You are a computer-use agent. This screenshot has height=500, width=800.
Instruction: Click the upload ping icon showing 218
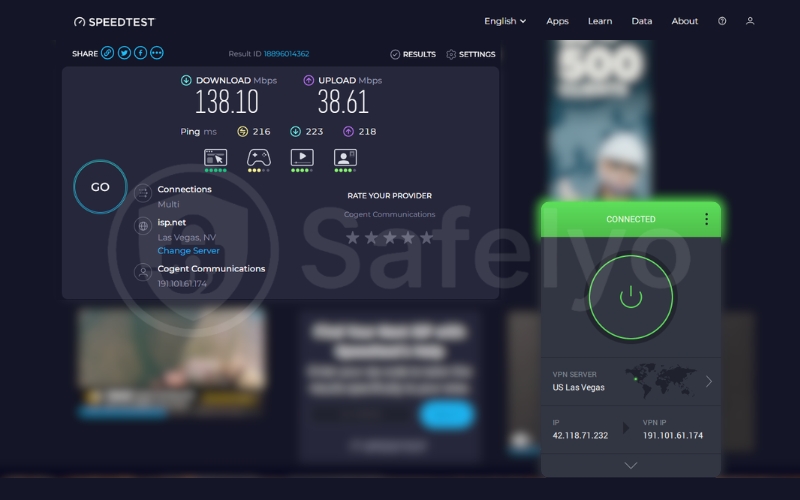(348, 132)
